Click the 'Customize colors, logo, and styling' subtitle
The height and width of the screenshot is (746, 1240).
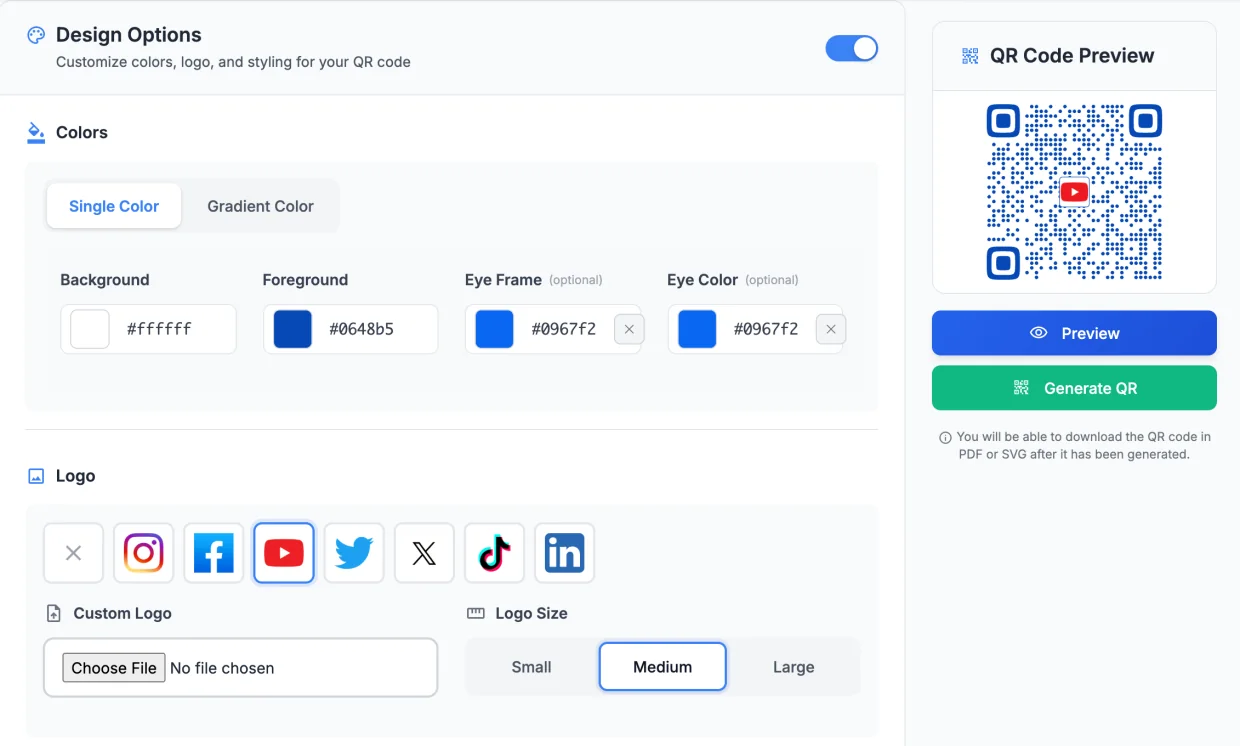click(x=233, y=62)
